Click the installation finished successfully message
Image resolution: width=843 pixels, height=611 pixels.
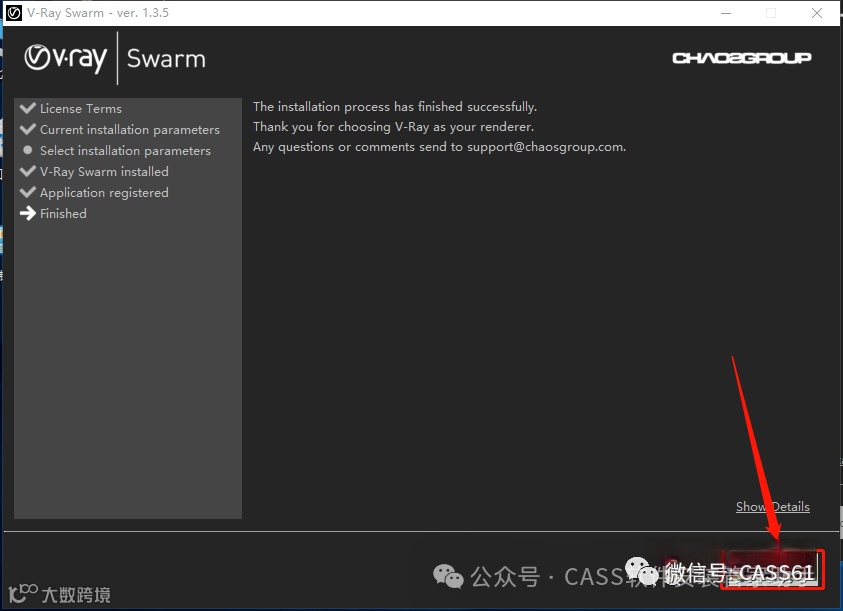click(395, 106)
